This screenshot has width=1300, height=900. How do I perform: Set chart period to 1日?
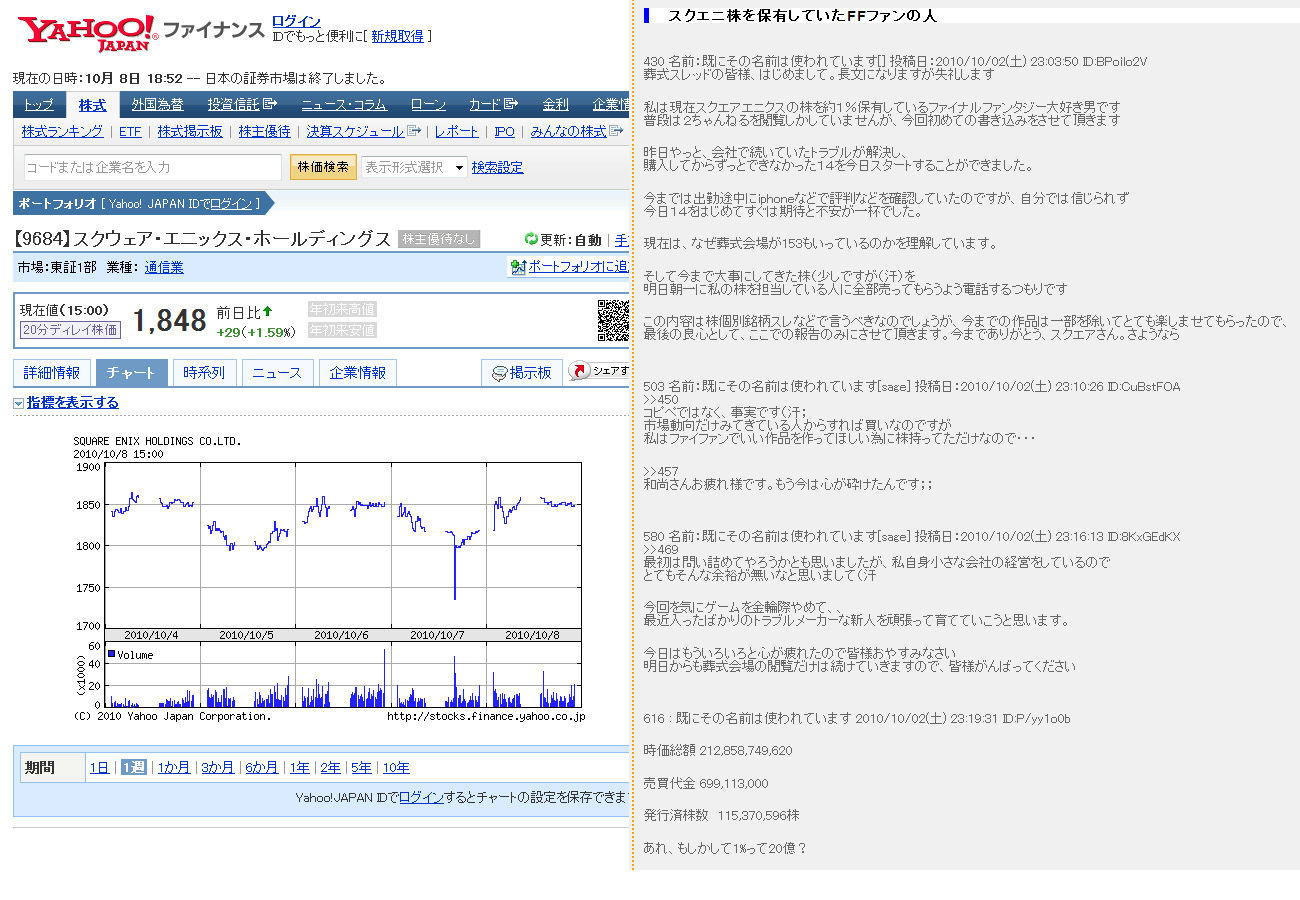coord(99,768)
